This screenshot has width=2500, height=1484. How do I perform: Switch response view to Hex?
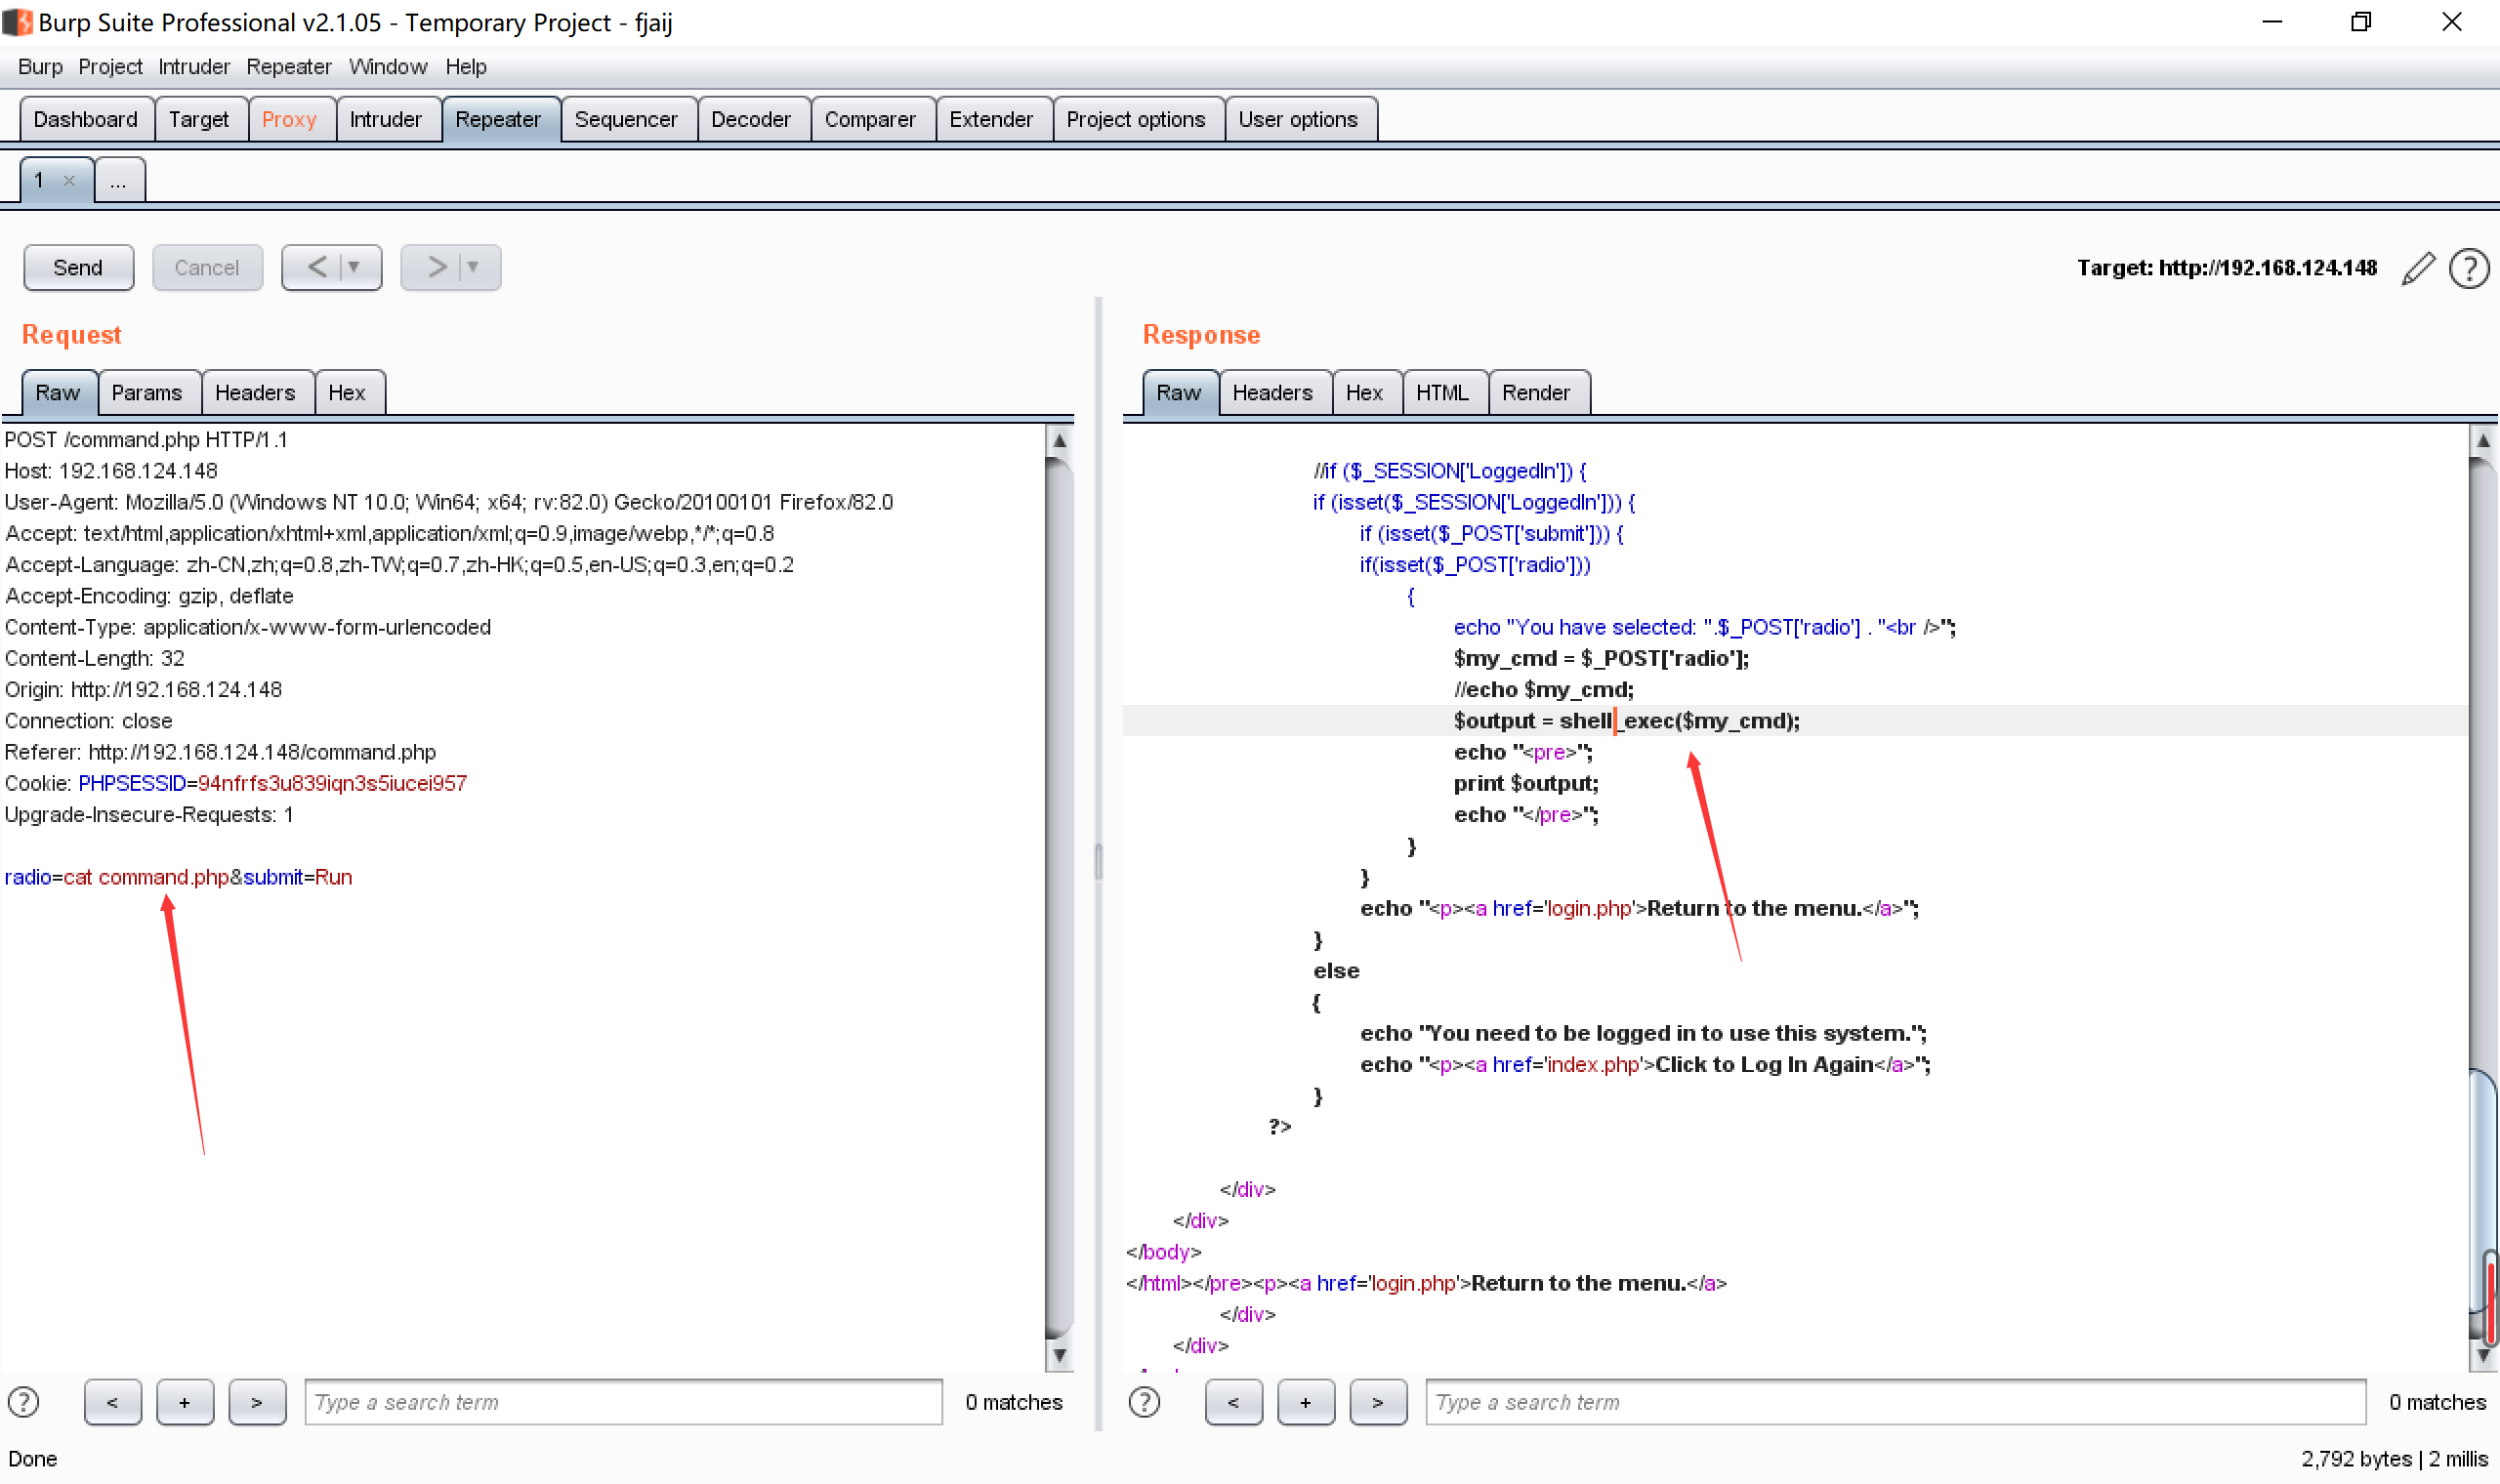click(1365, 393)
